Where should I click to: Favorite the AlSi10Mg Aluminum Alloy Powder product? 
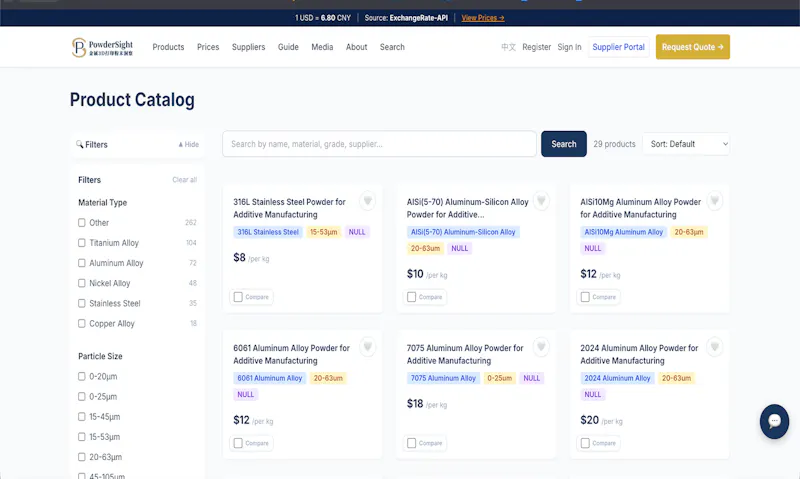[714, 200]
